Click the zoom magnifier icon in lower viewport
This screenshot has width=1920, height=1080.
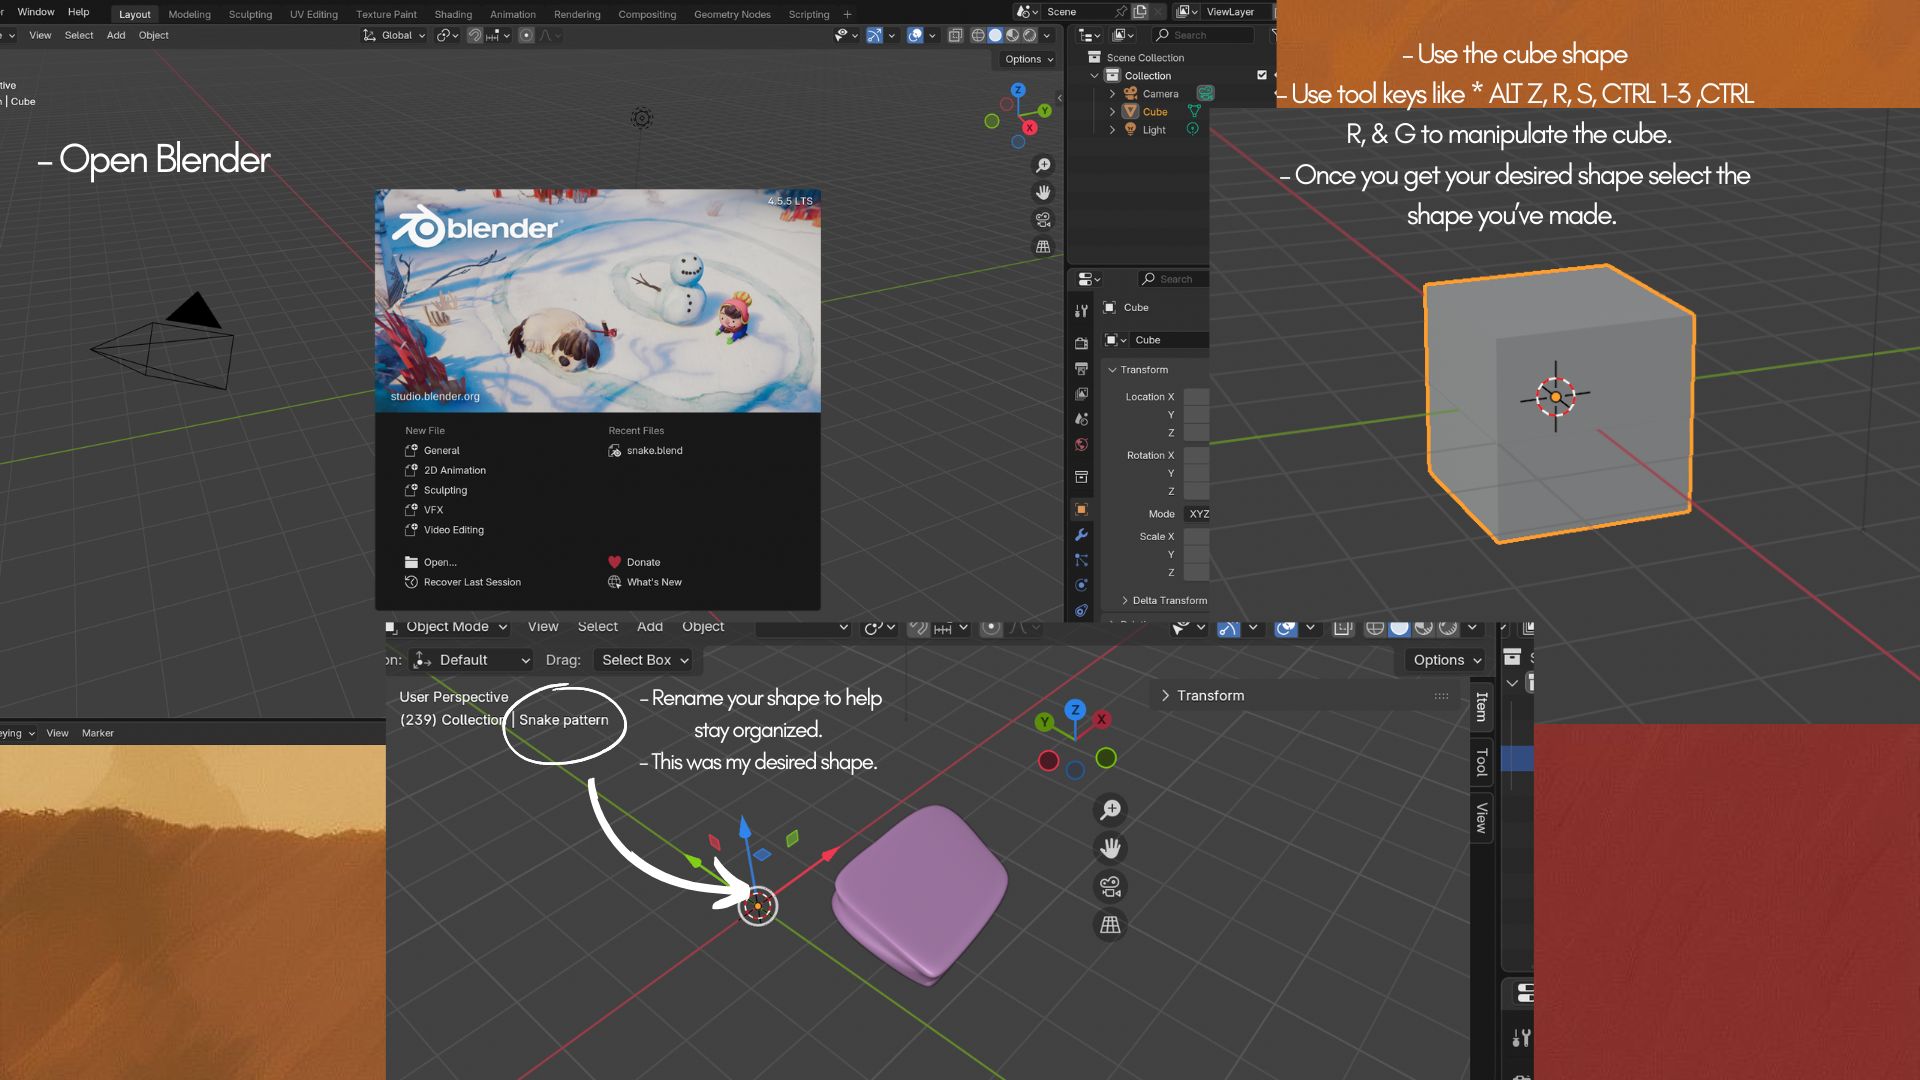coord(1110,809)
